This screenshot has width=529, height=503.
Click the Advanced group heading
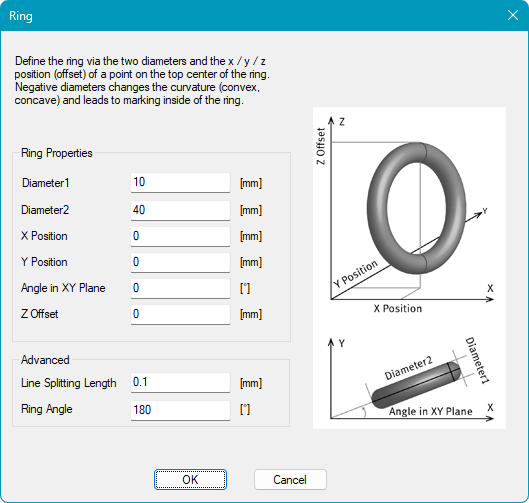click(x=45, y=360)
